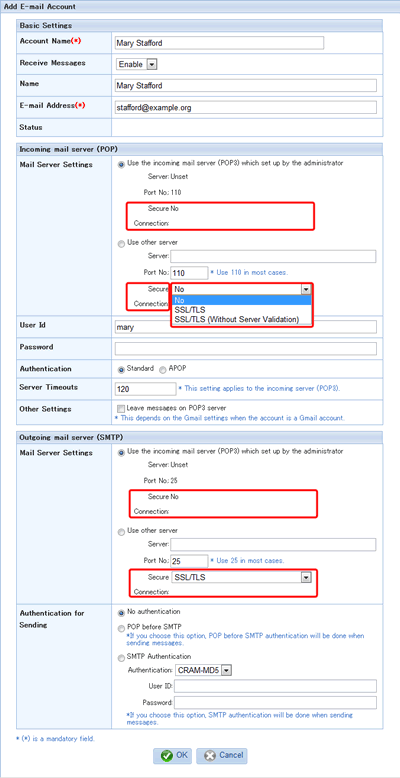
Task: Click the User Id field containing mary
Action: click(245, 327)
